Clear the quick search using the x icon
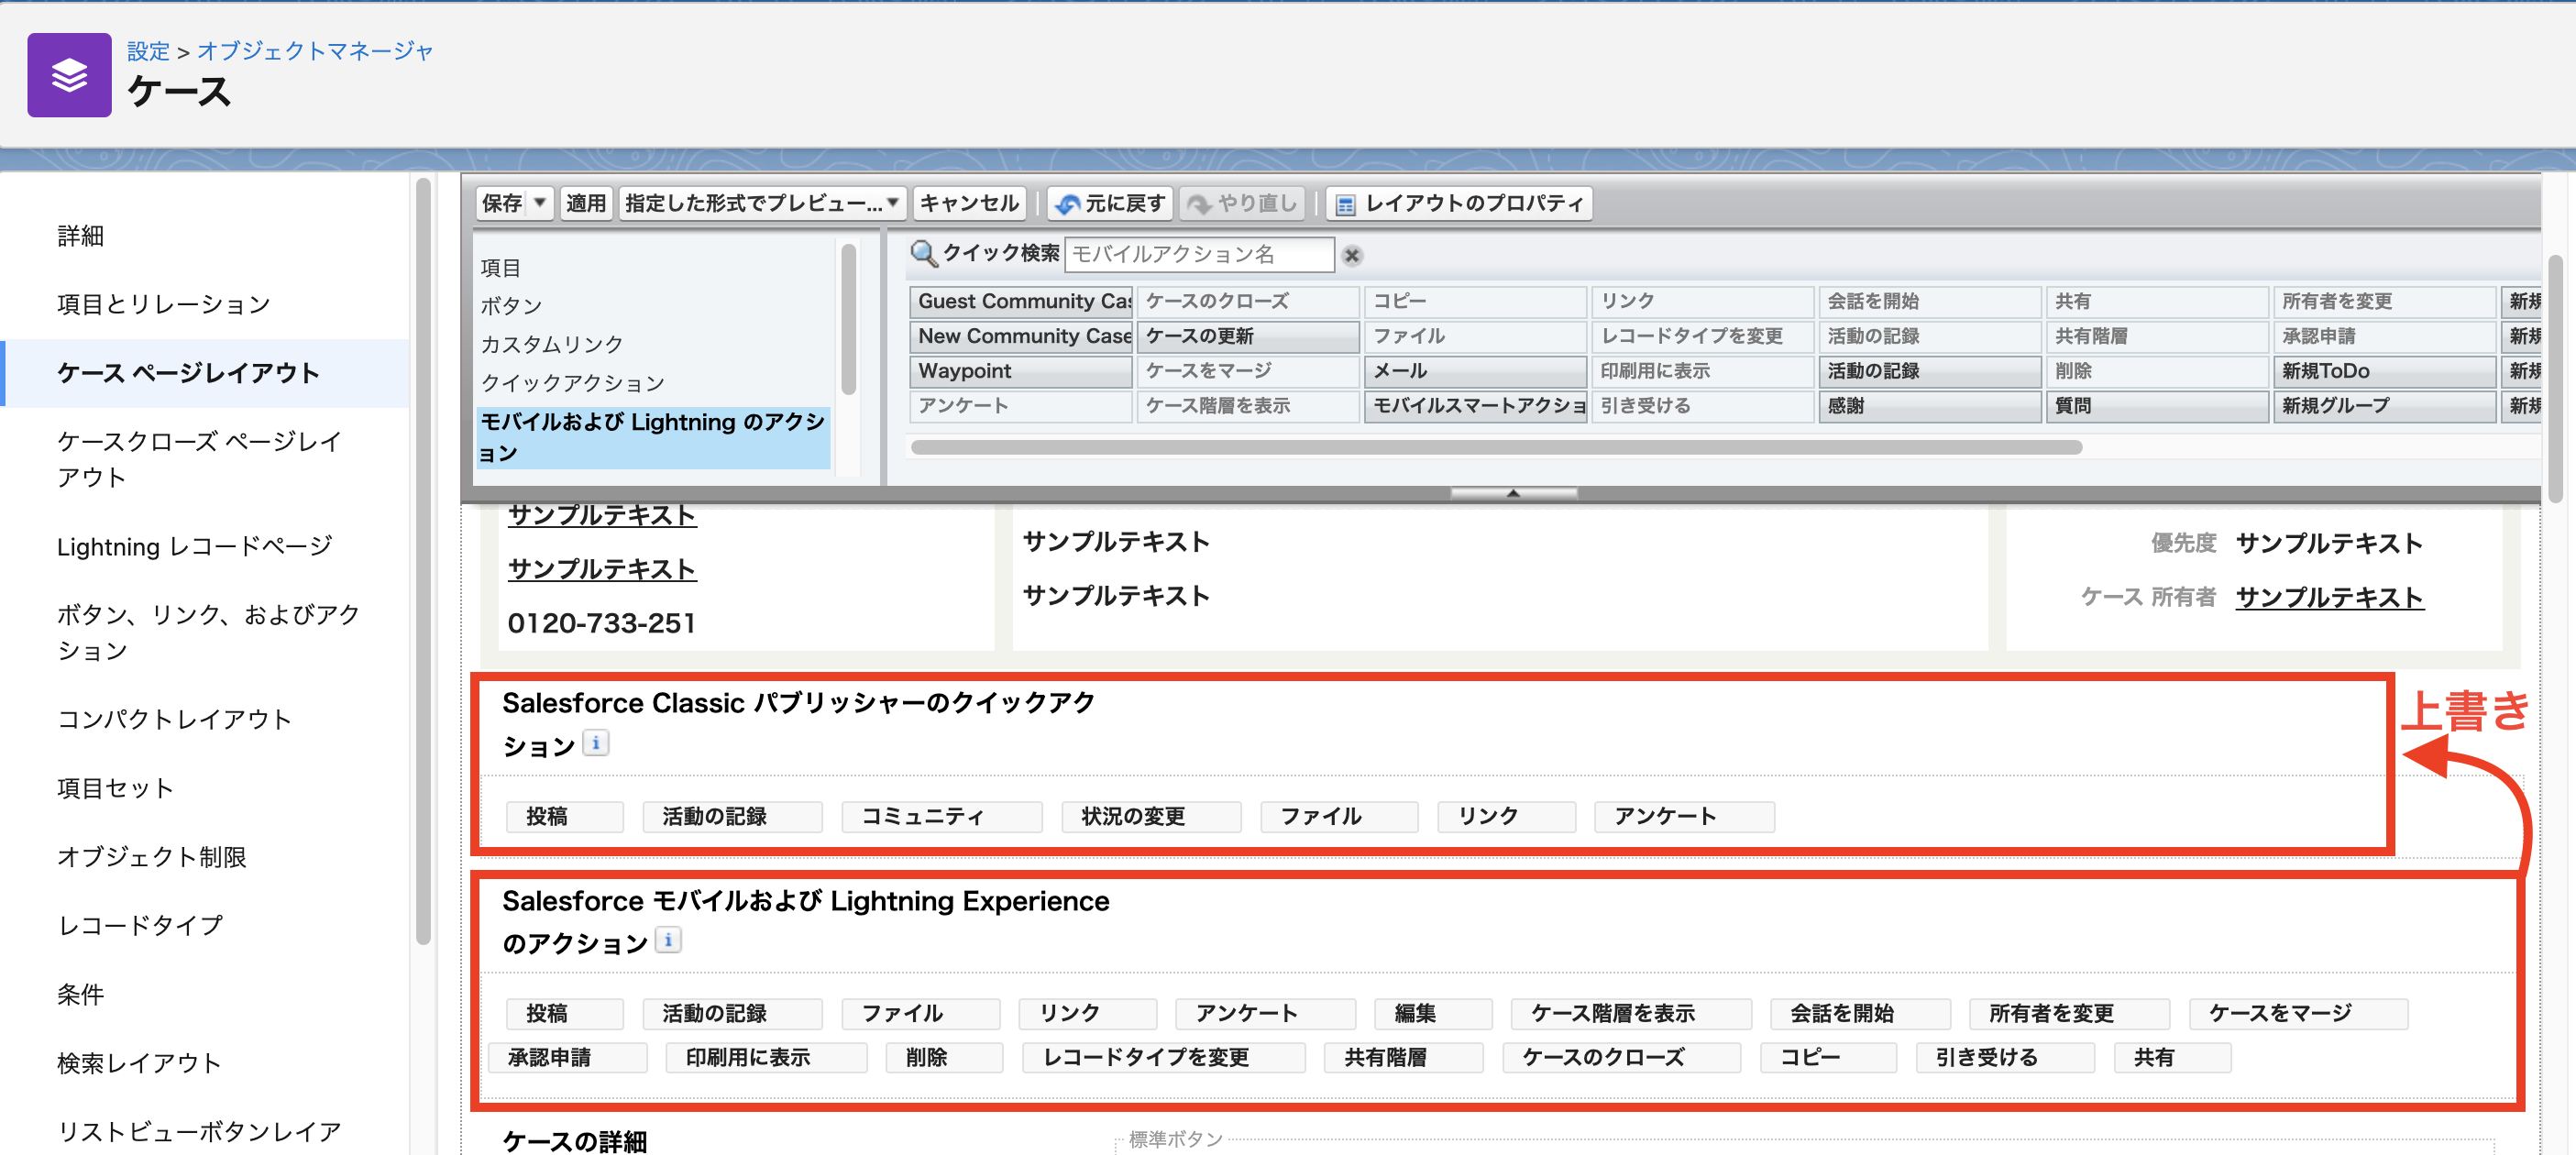 tap(1352, 255)
